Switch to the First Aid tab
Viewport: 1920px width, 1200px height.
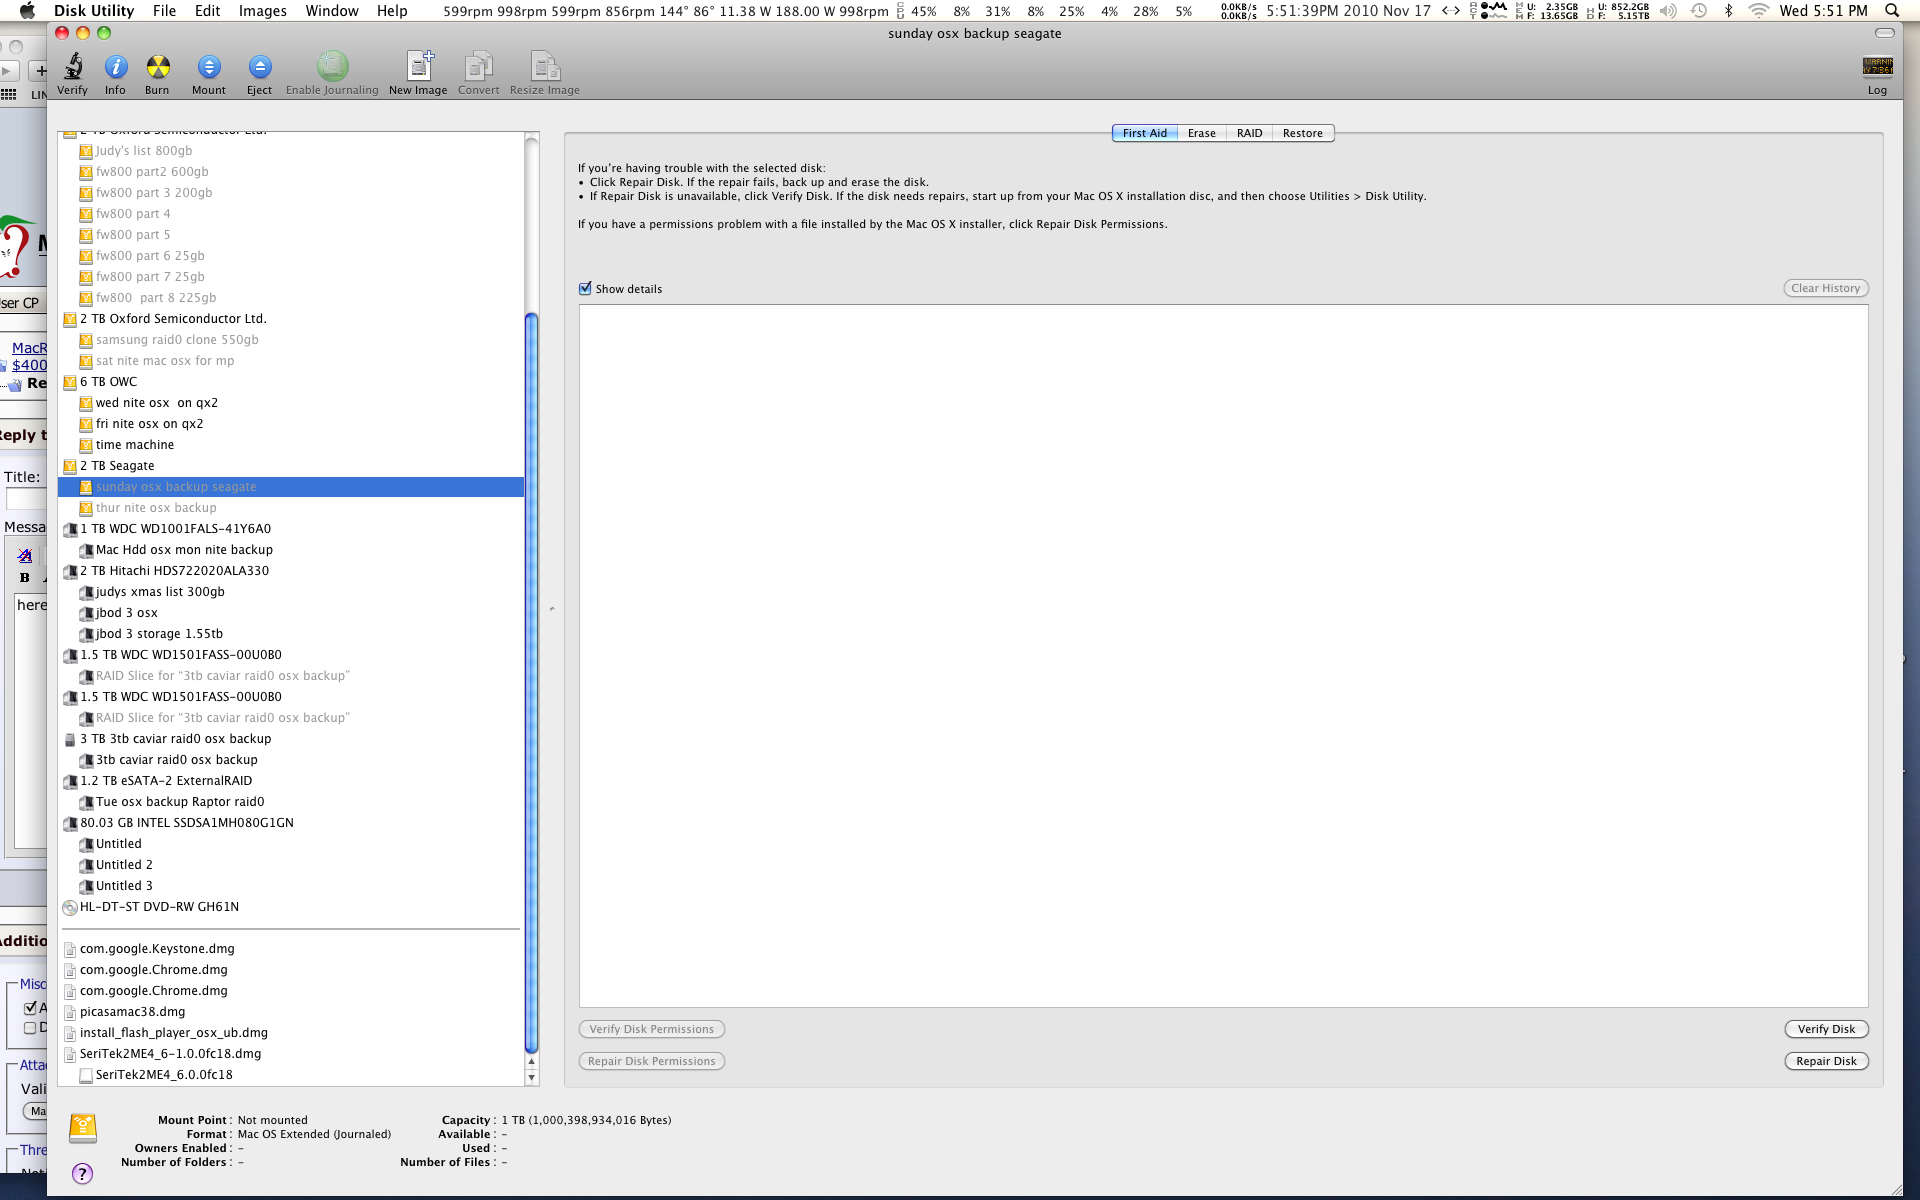(1144, 133)
